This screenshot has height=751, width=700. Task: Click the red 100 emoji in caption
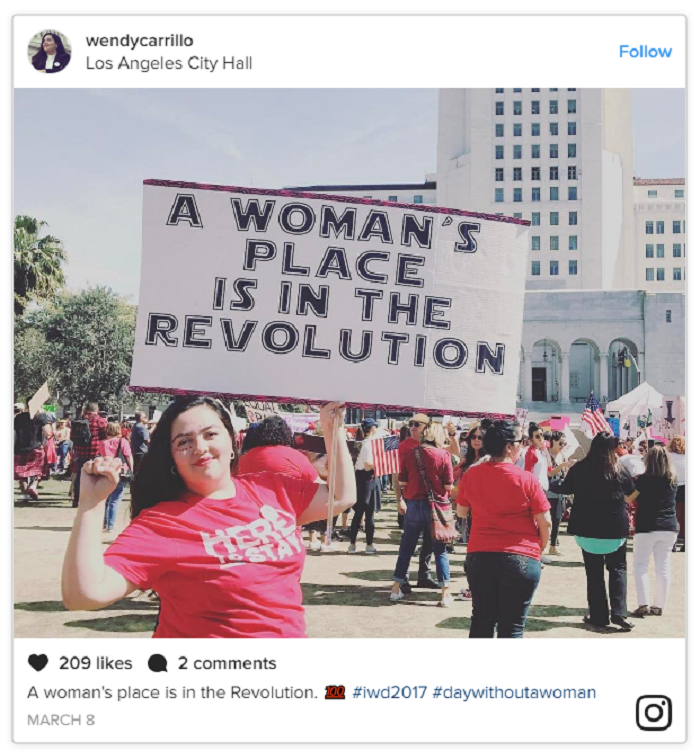pyautogui.click(x=335, y=693)
